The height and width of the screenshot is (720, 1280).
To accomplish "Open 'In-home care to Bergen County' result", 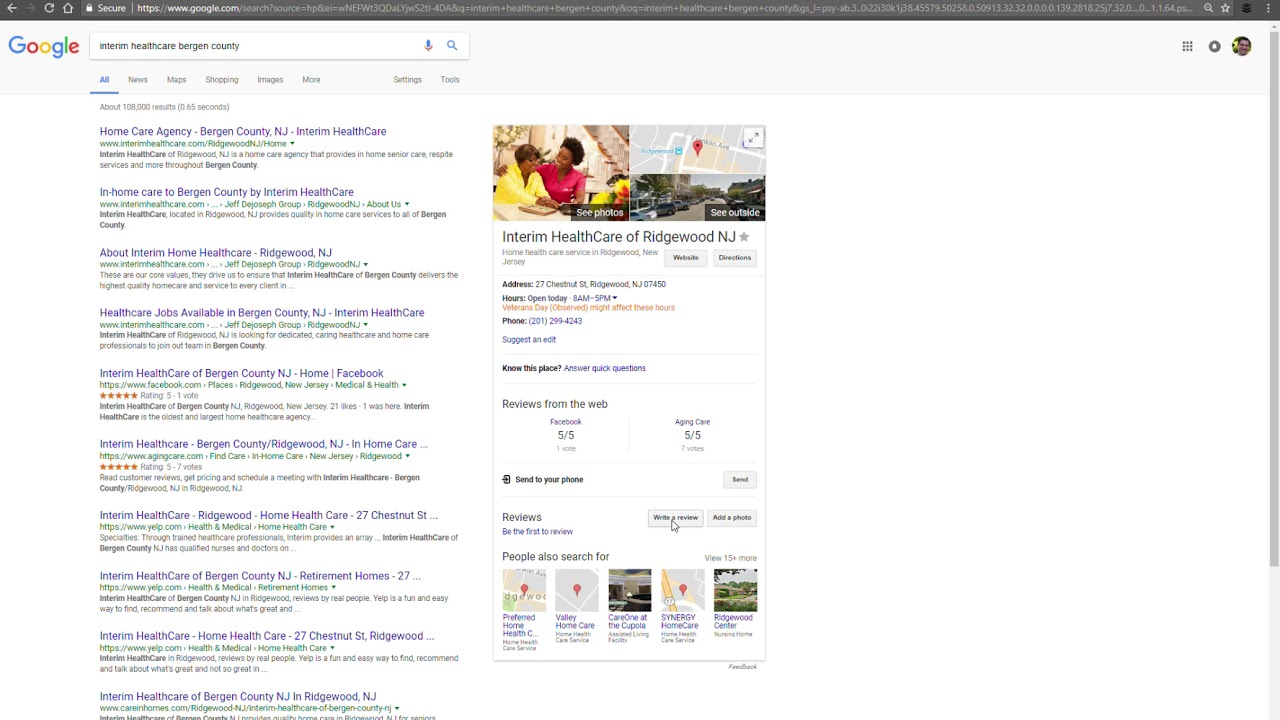I will pos(227,192).
